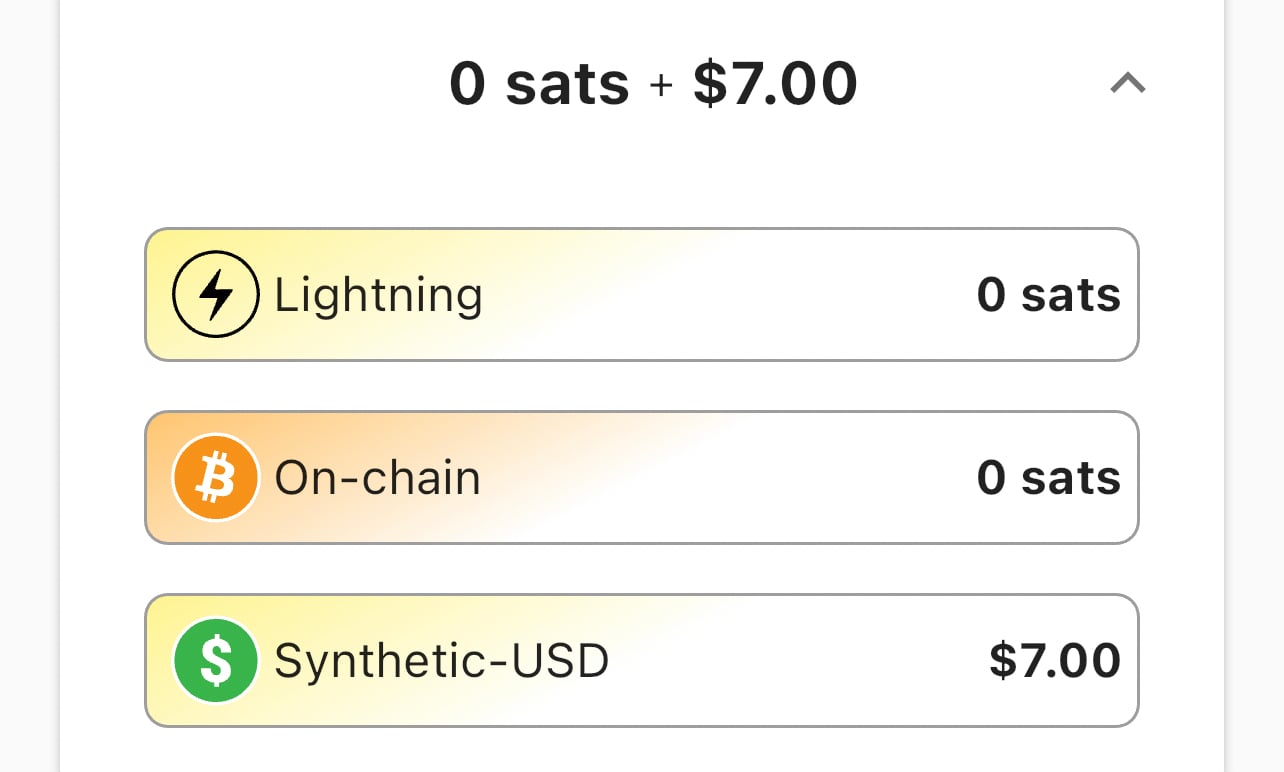Click the Lightning bolt icon
1284x772 pixels.
(x=216, y=294)
